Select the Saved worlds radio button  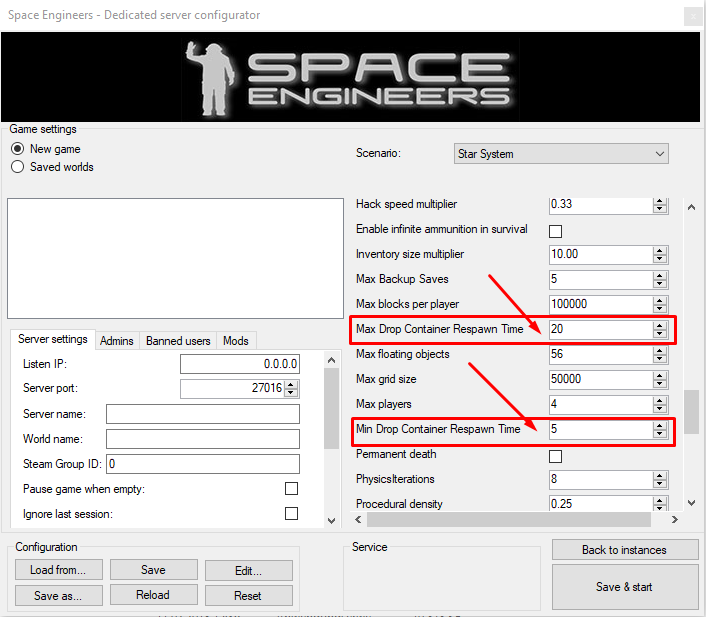17,167
